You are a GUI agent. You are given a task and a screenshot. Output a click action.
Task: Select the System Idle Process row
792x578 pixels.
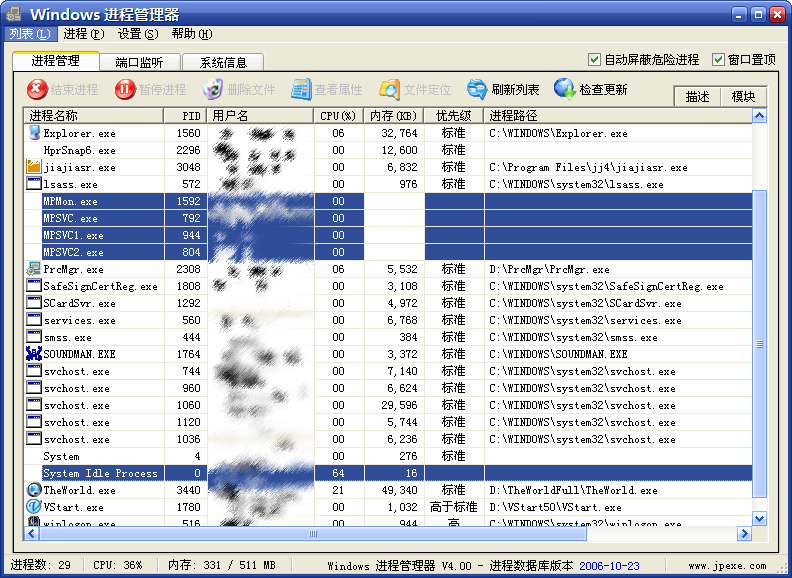(x=388, y=473)
